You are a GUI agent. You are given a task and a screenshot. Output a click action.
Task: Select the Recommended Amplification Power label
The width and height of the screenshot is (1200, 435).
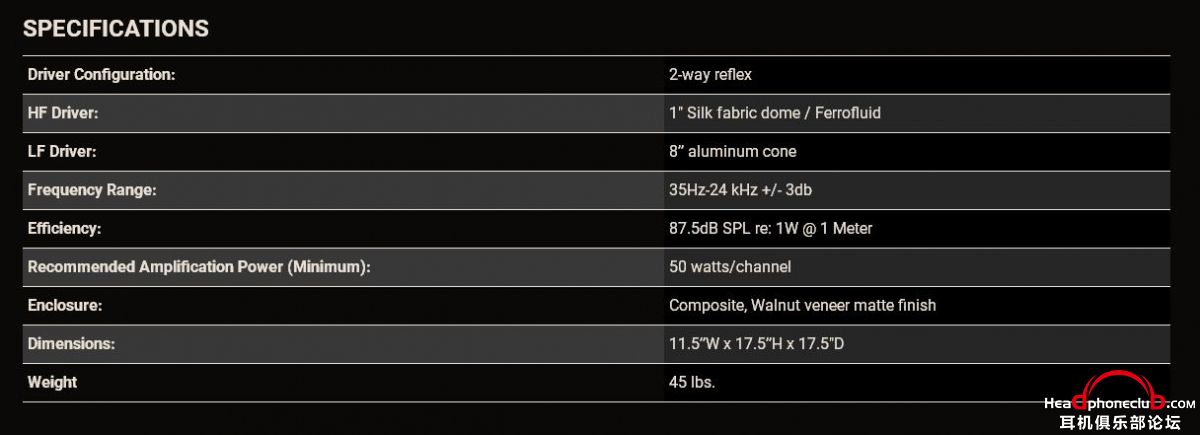(199, 267)
